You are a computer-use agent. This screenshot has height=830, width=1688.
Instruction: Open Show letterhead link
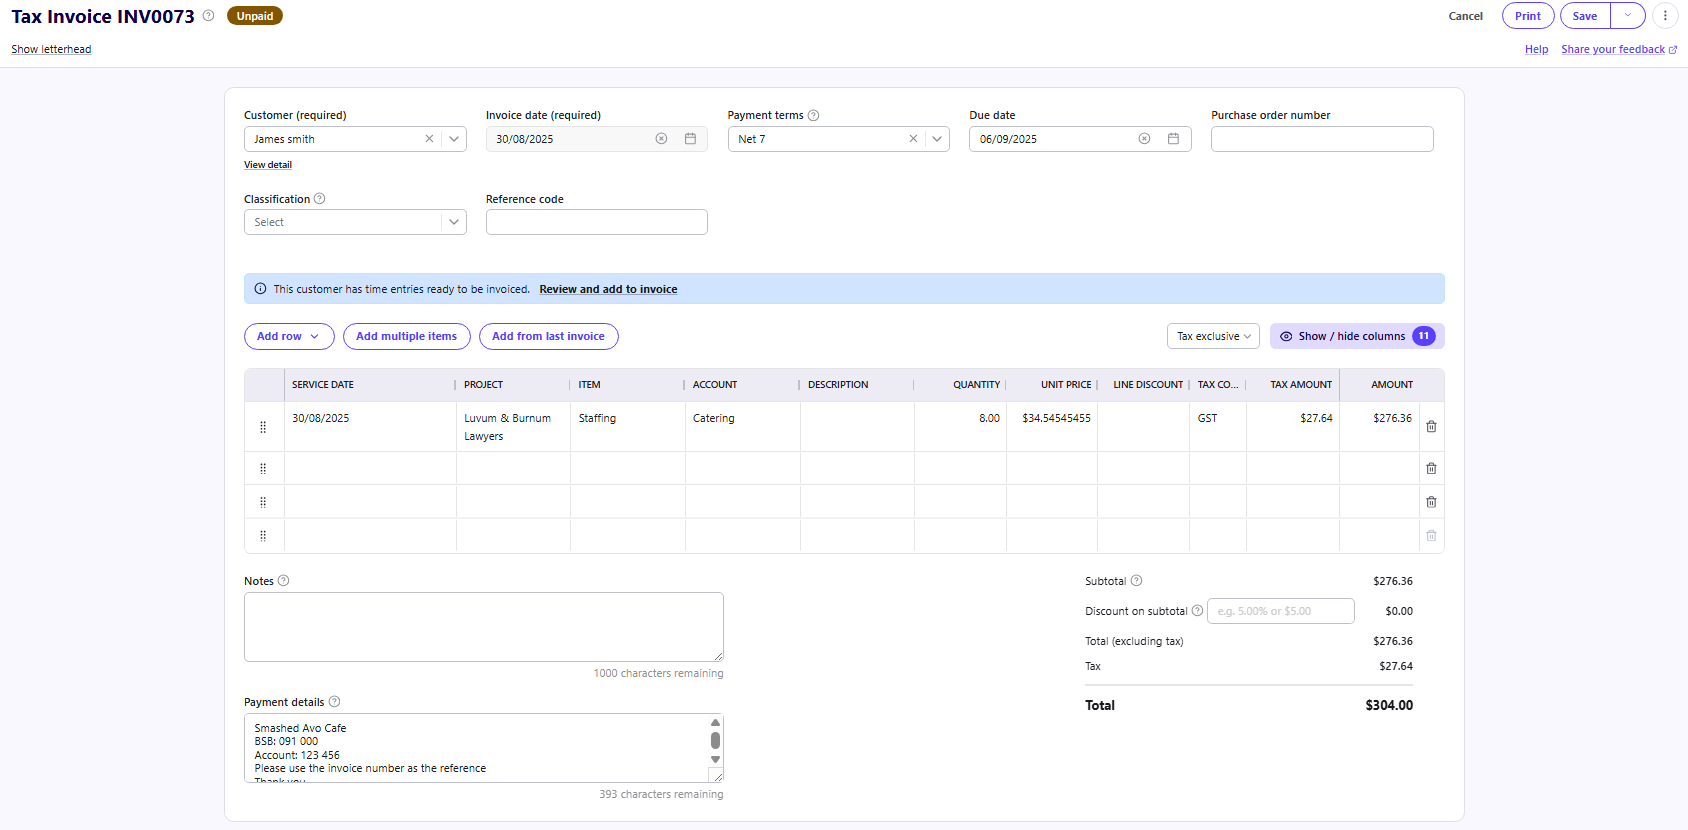51,49
